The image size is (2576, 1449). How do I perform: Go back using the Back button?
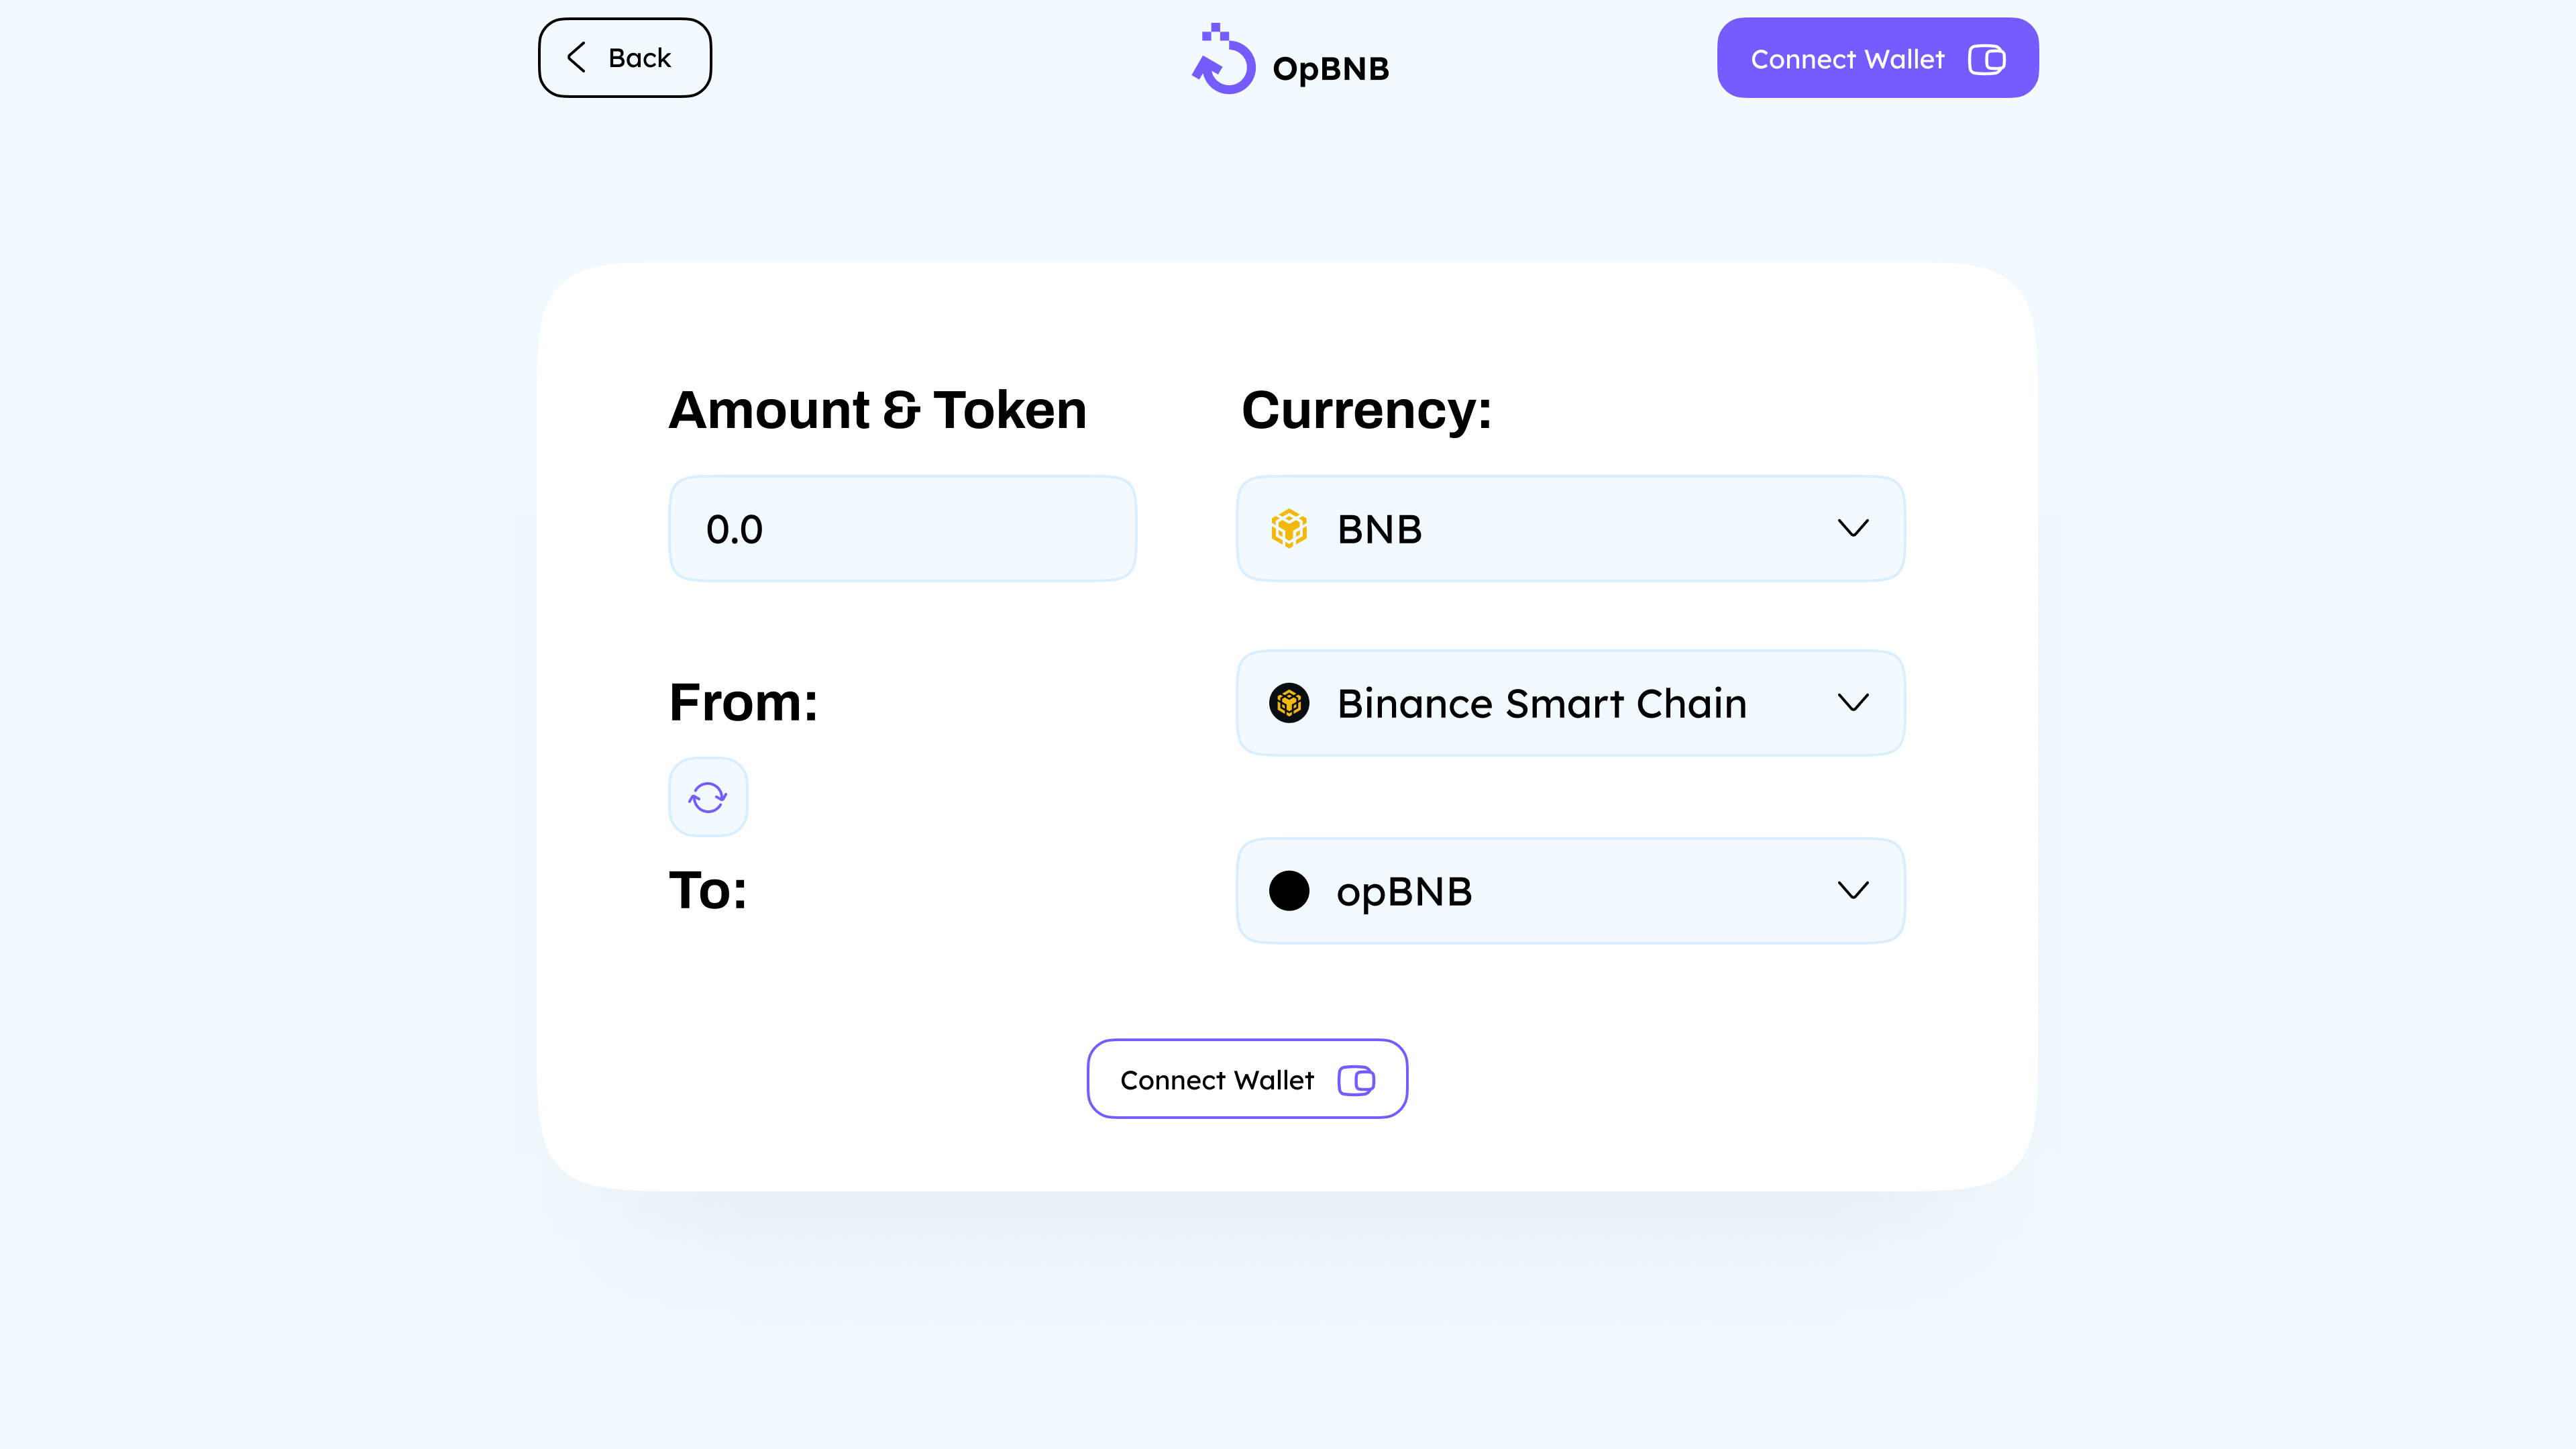point(625,58)
